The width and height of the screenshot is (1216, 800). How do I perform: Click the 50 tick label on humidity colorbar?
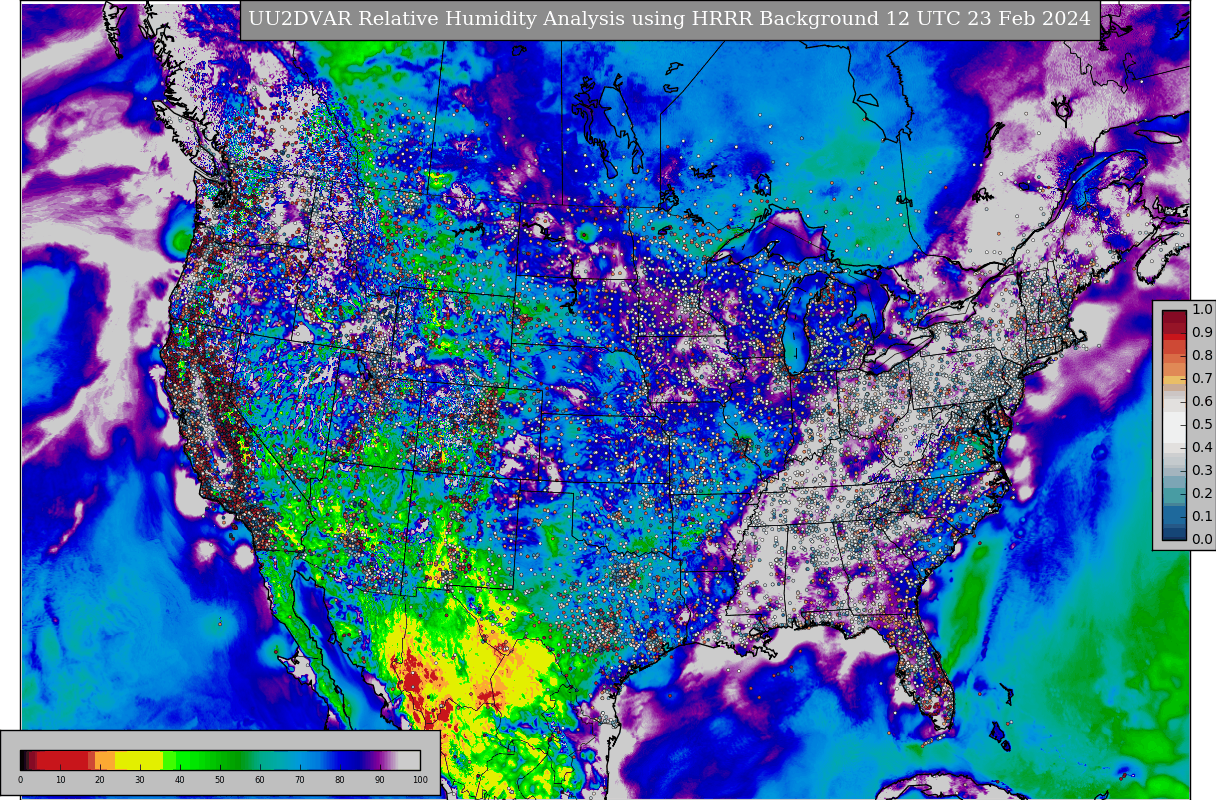pos(220,780)
